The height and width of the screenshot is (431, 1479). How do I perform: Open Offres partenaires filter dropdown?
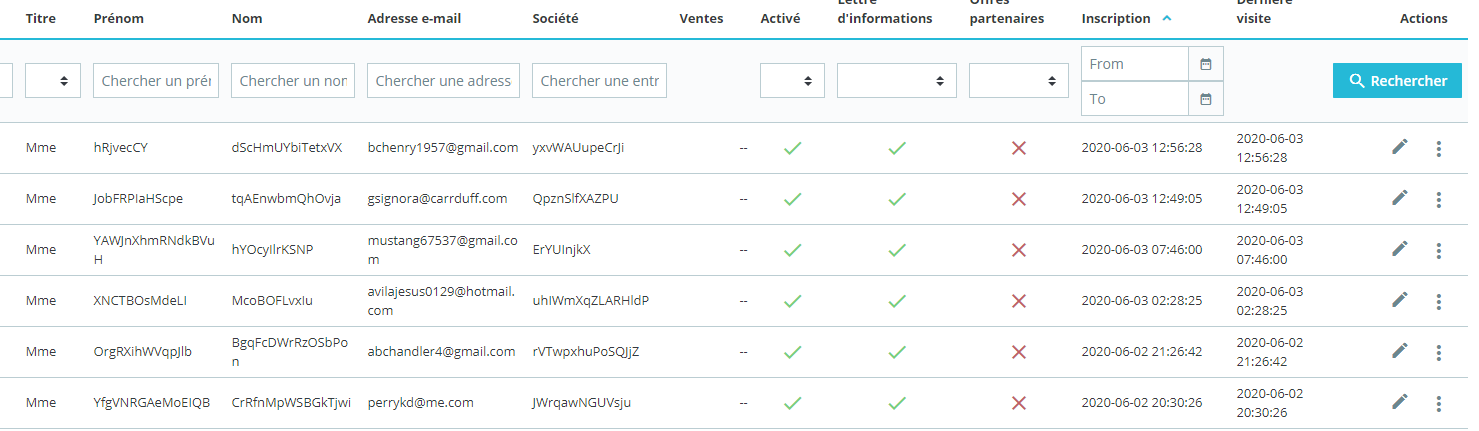pyautogui.click(x=1018, y=81)
